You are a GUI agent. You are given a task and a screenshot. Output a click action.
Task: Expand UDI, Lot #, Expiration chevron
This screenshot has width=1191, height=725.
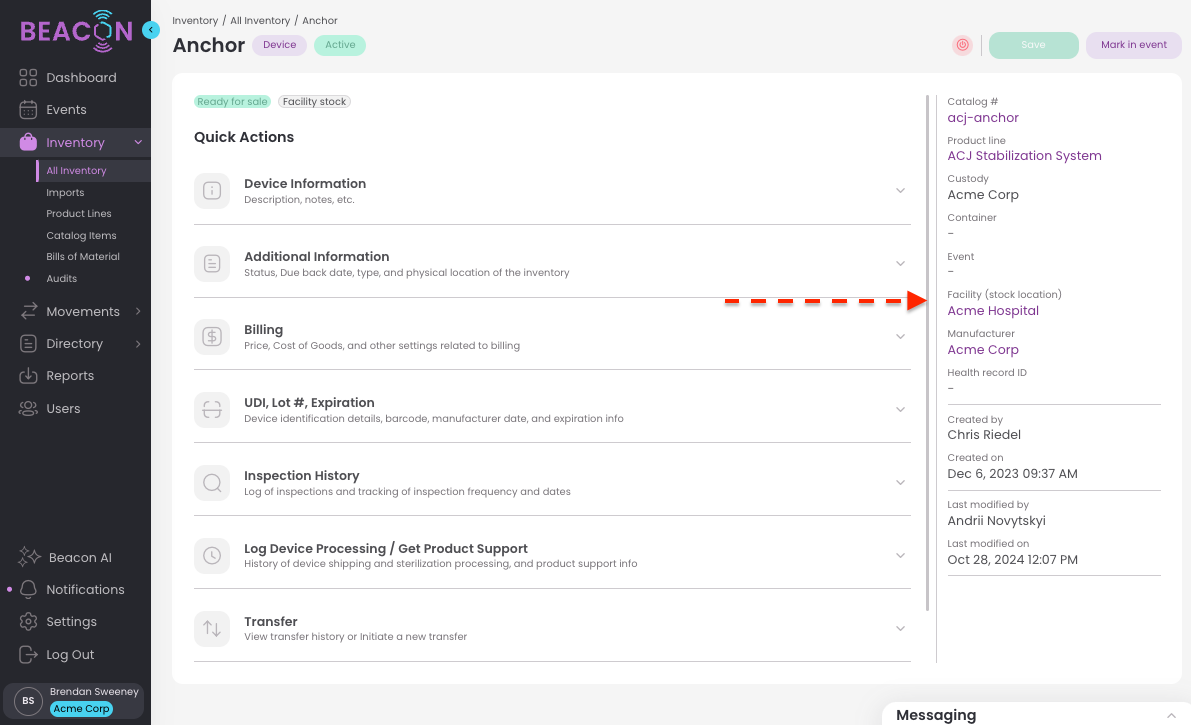(900, 410)
